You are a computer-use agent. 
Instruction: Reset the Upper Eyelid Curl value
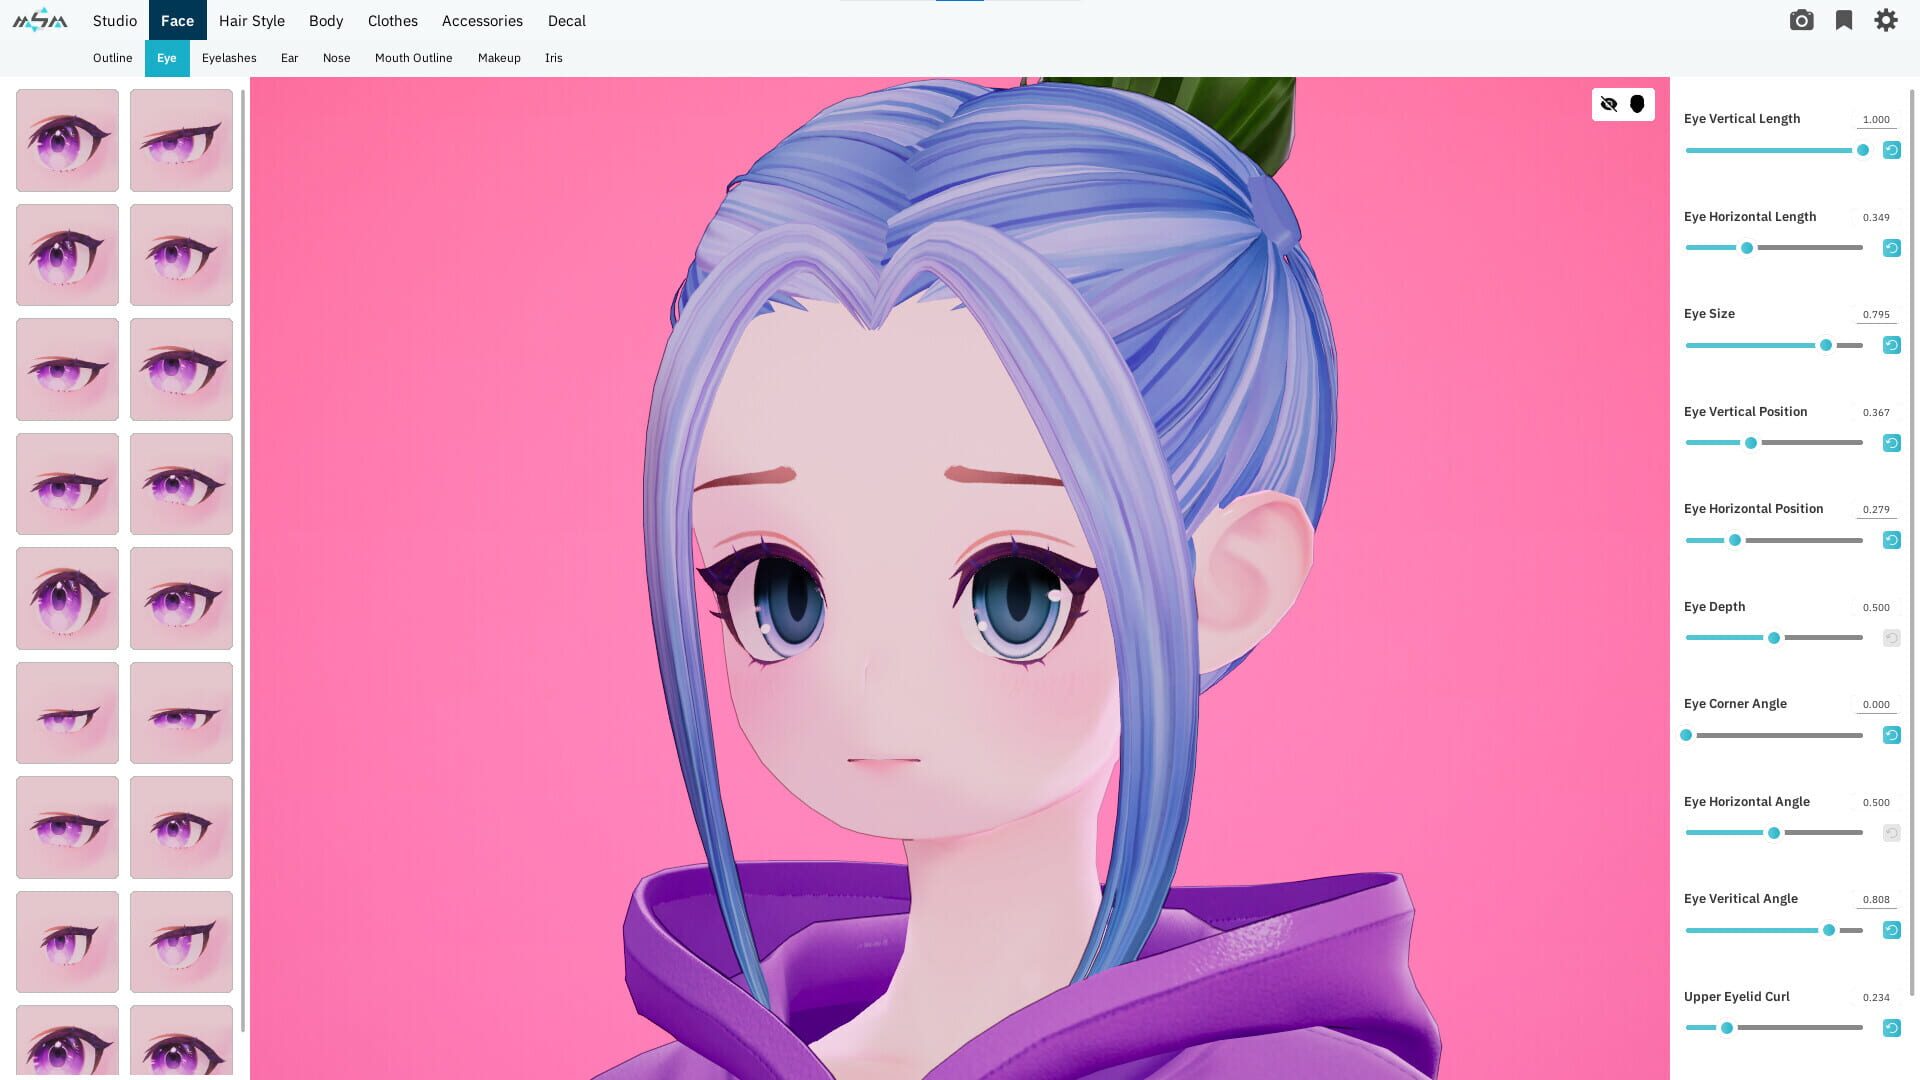[1891, 1027]
